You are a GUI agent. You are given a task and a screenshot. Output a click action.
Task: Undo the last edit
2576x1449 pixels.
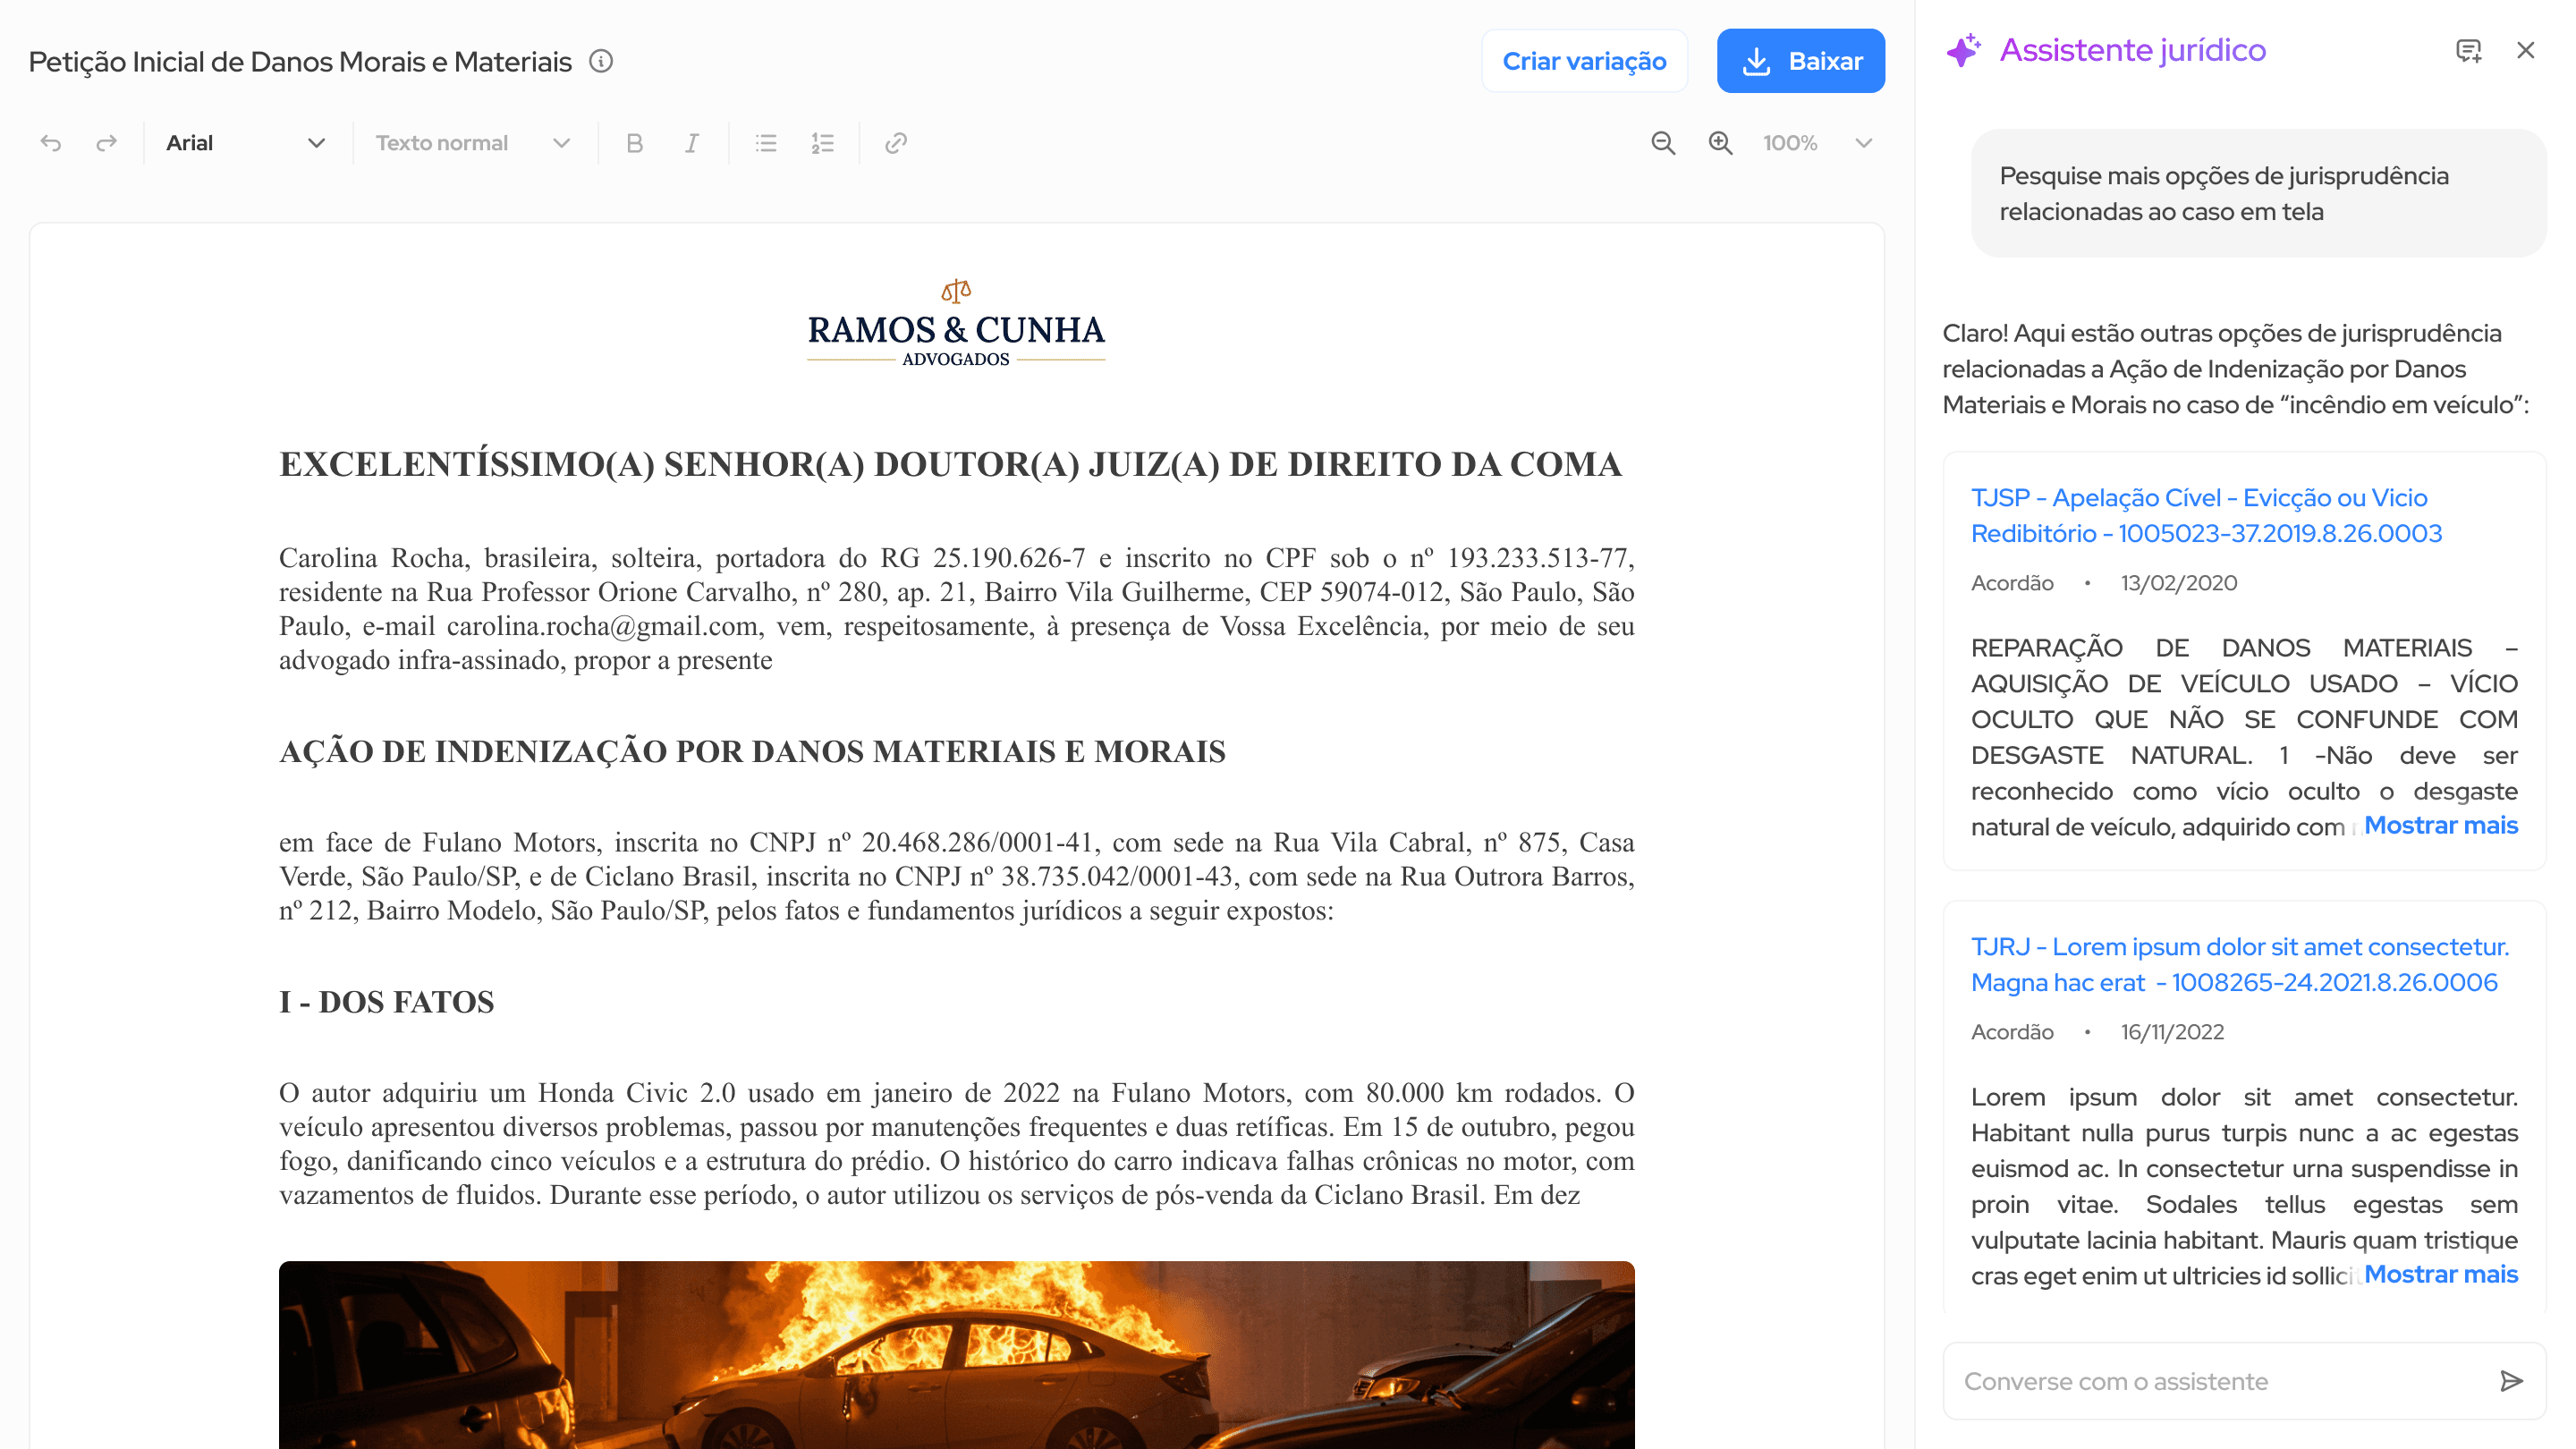(x=51, y=143)
